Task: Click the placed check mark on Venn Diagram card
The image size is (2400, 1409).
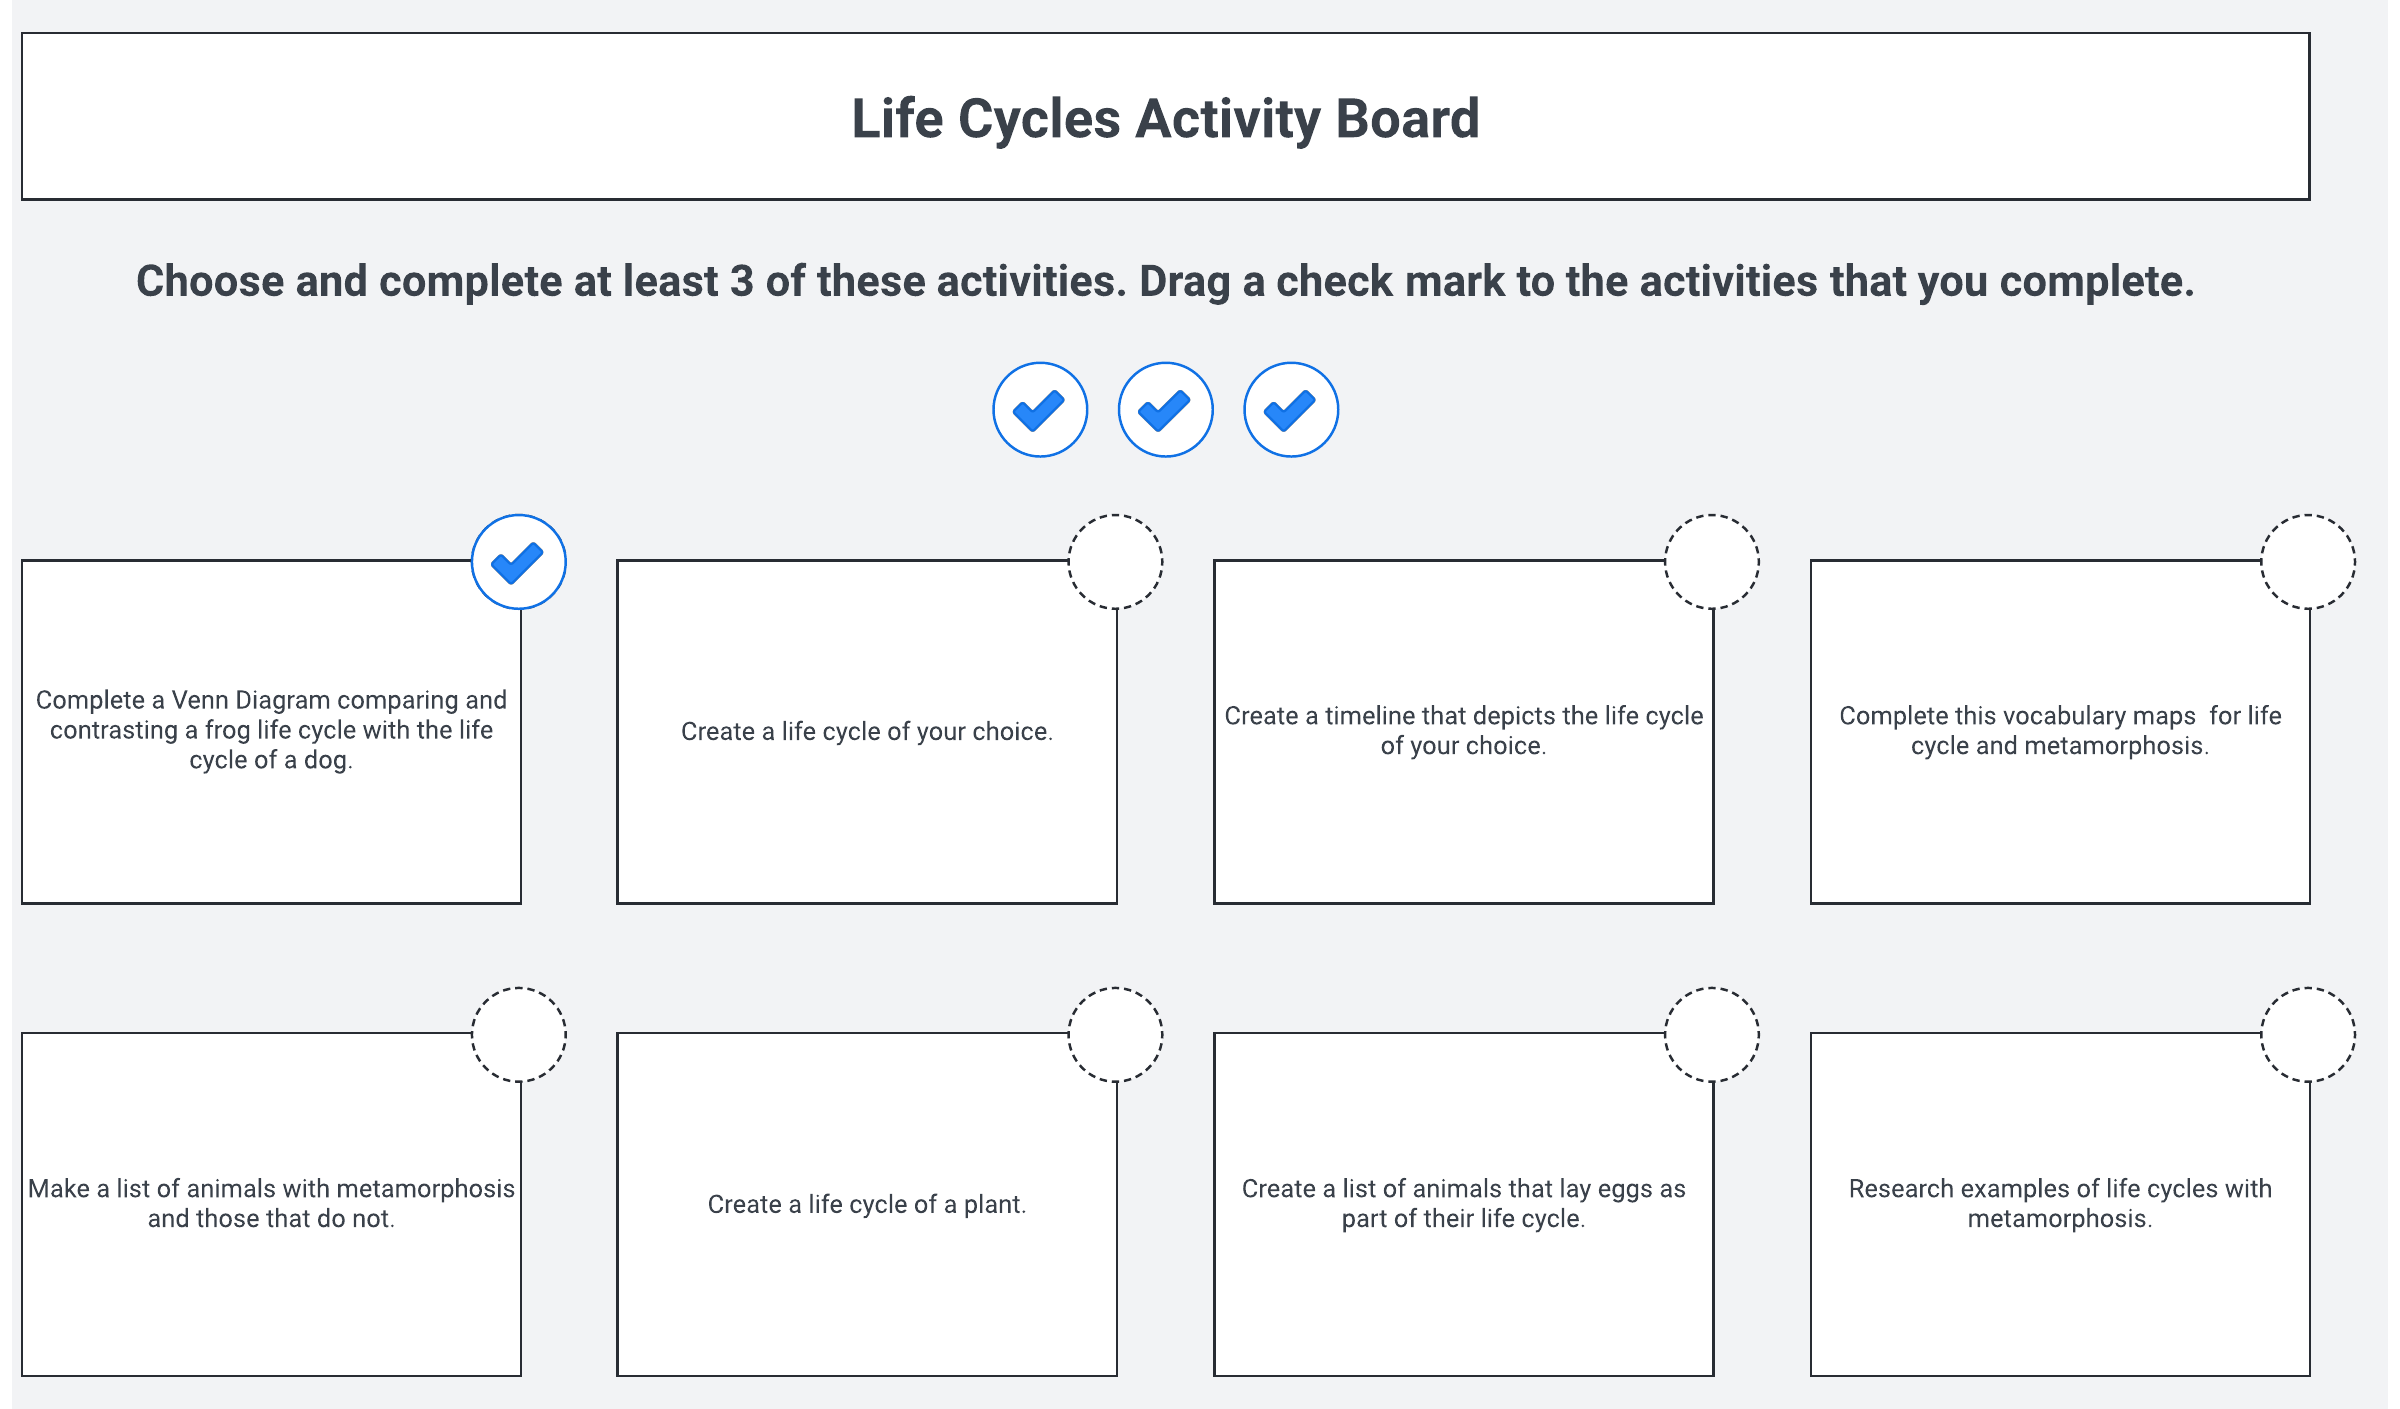Action: [519, 562]
